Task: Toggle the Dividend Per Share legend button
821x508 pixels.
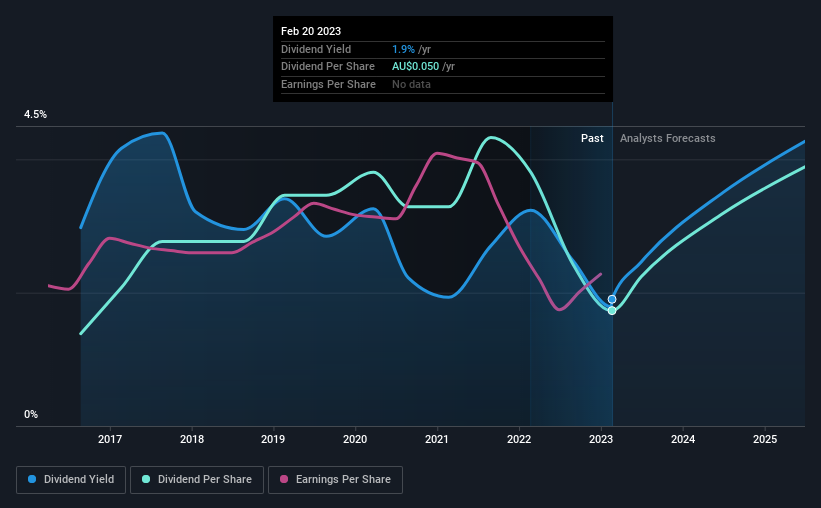Action: (197, 480)
